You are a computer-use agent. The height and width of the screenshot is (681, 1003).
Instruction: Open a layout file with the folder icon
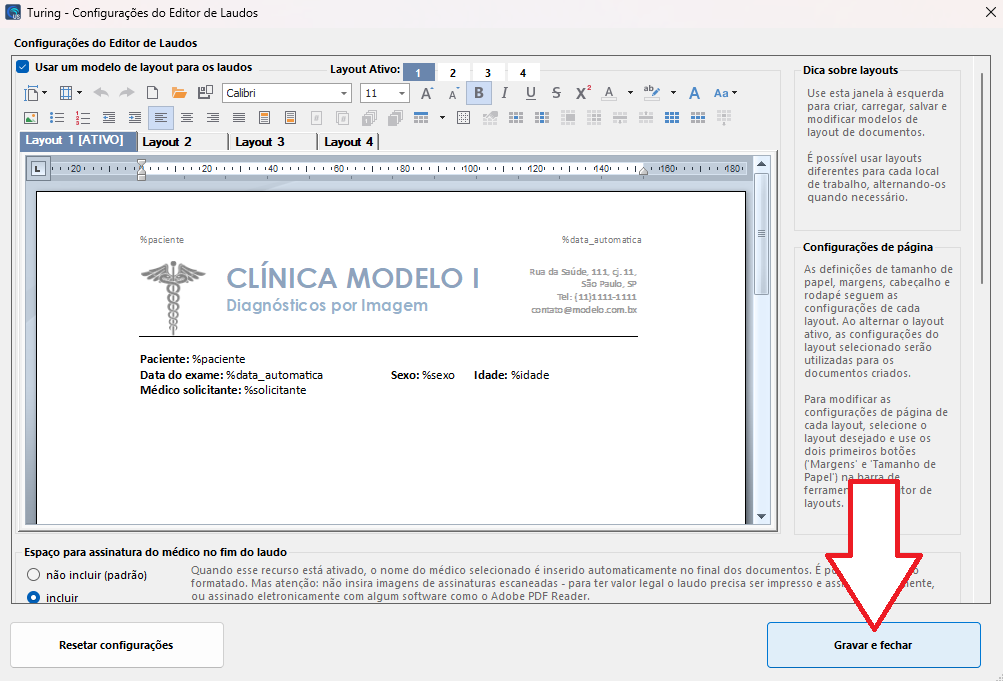[x=179, y=93]
